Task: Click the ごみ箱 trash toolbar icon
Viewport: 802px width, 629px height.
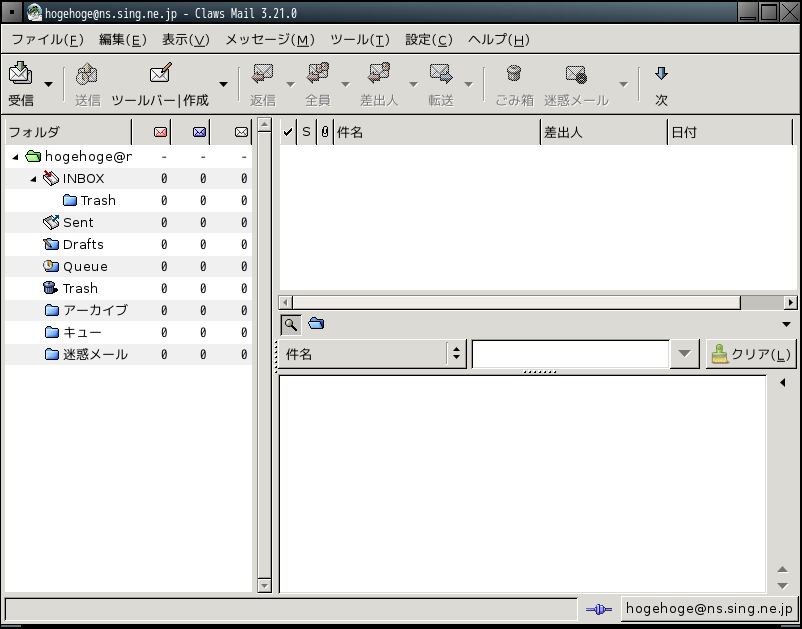Action: click(x=514, y=74)
